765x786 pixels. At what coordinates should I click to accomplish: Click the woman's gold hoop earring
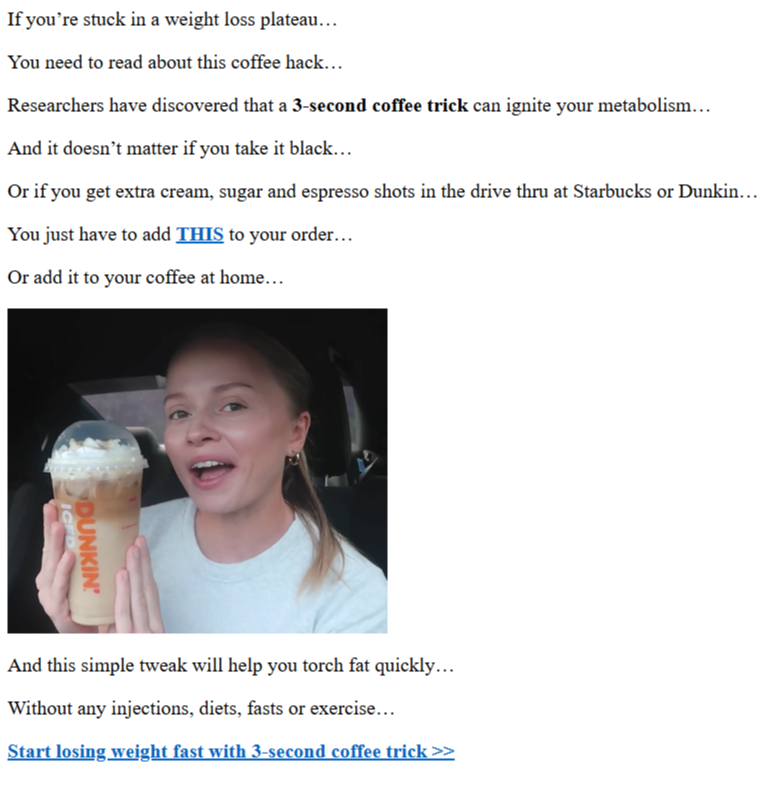coord(294,458)
